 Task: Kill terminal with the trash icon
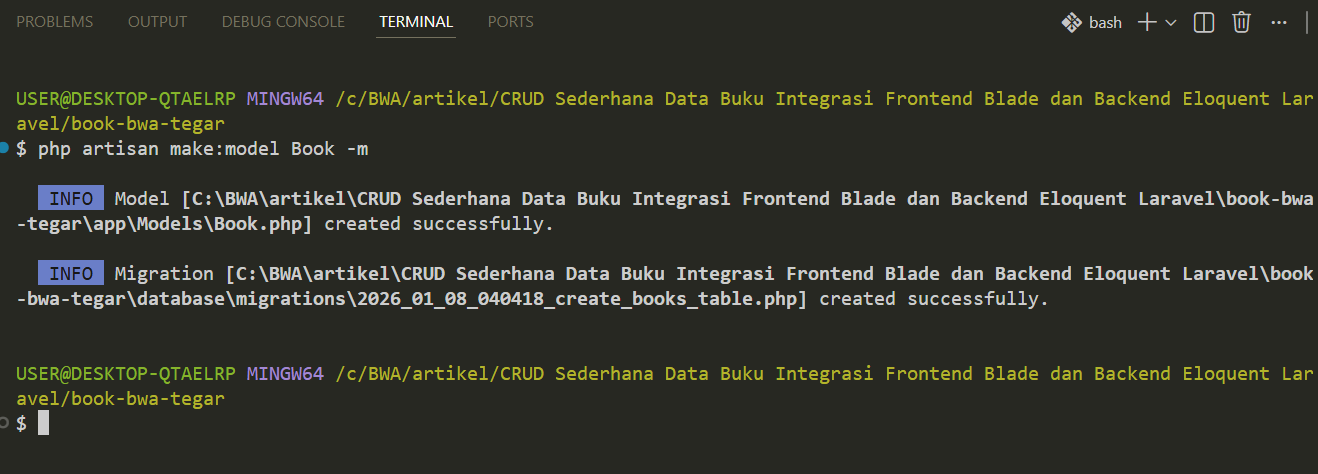coord(1242,22)
